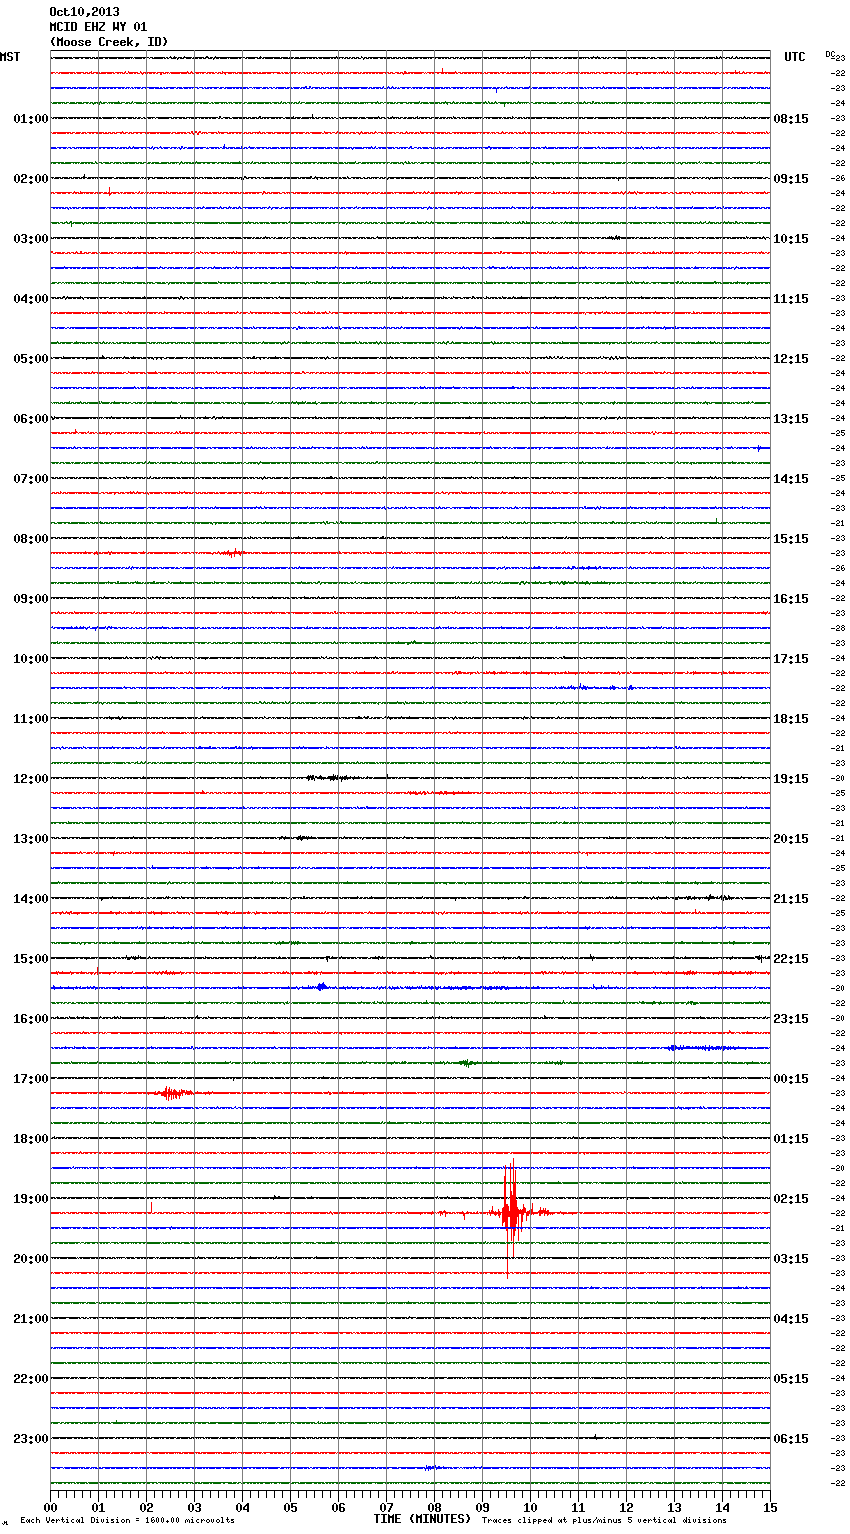
Task: Select the "02:00" MST row label
Action: point(31,179)
